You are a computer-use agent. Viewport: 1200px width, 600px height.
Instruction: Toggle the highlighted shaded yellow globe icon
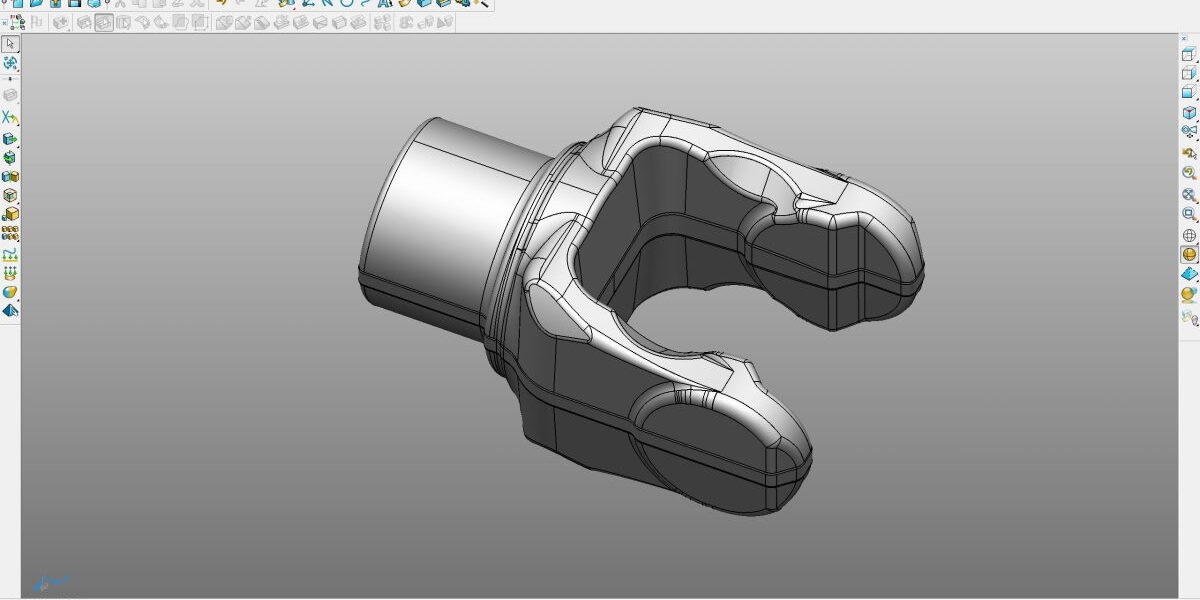coord(1189,254)
